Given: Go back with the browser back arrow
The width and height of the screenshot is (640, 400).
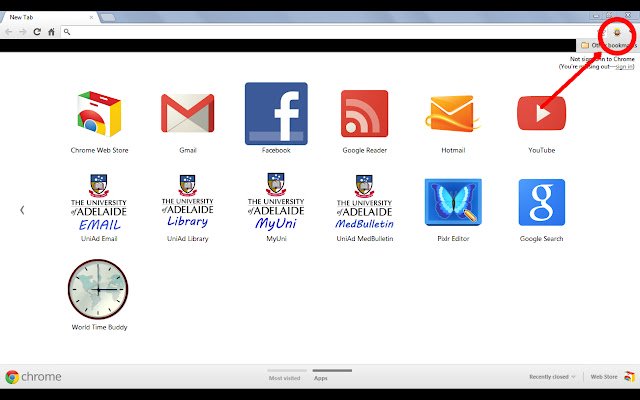Looking at the screenshot, I should [x=9, y=32].
